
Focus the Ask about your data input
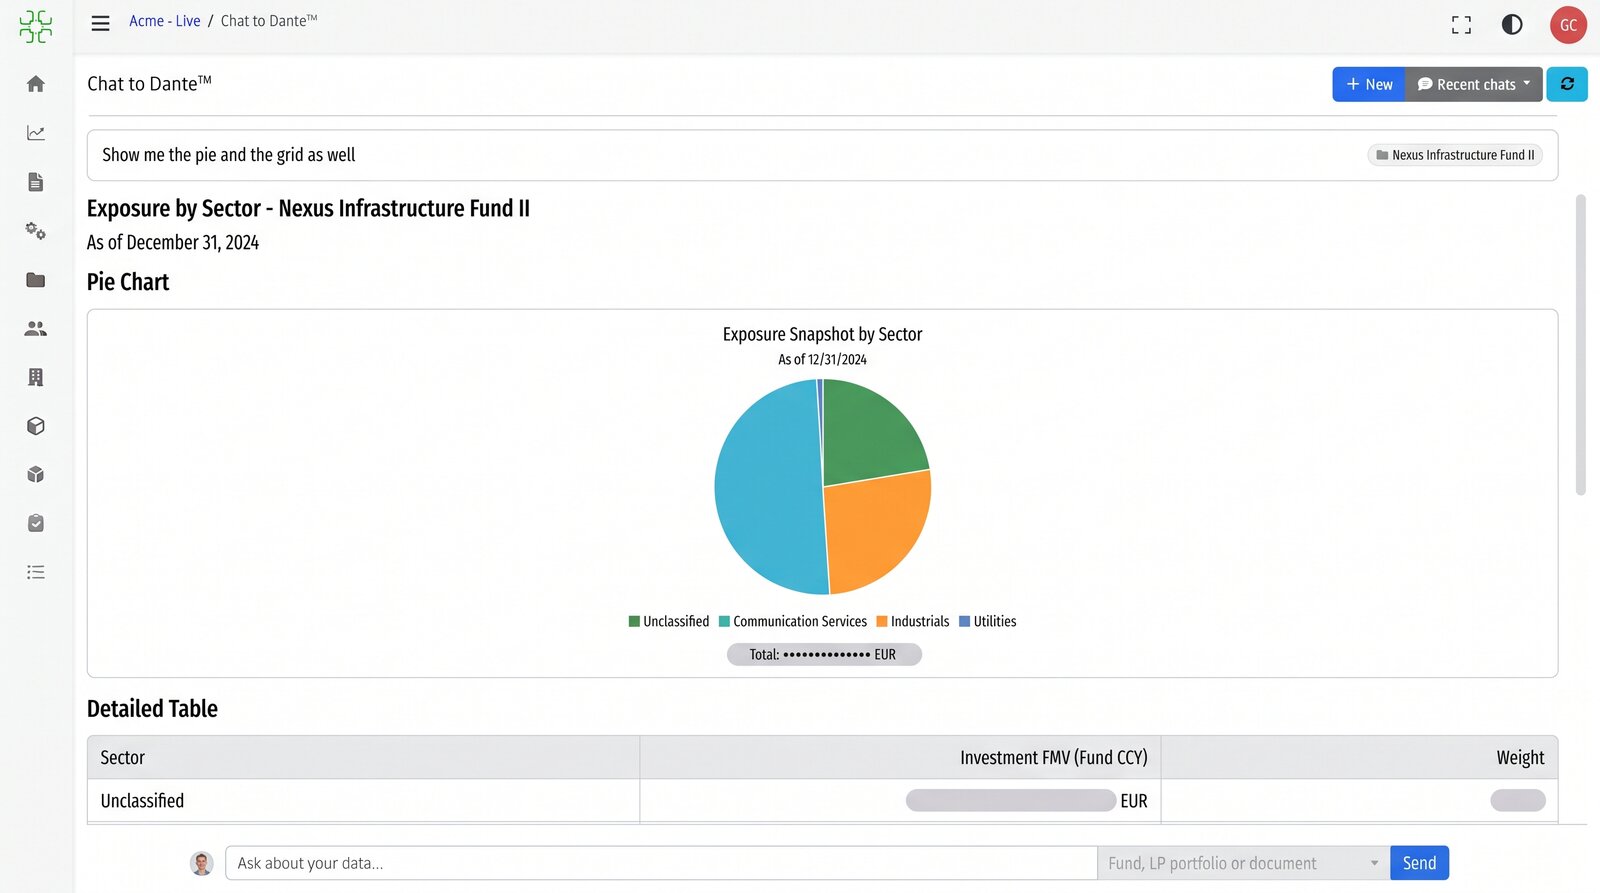point(661,863)
